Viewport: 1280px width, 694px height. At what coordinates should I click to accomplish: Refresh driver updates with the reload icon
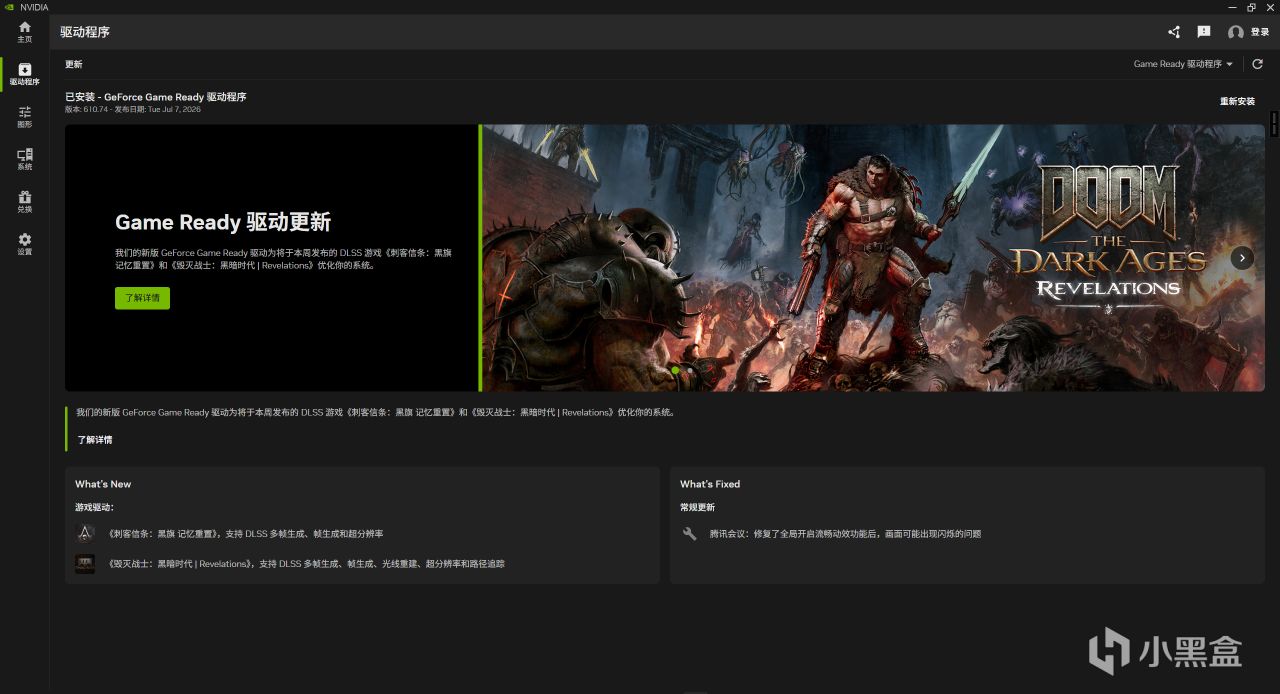1258,64
